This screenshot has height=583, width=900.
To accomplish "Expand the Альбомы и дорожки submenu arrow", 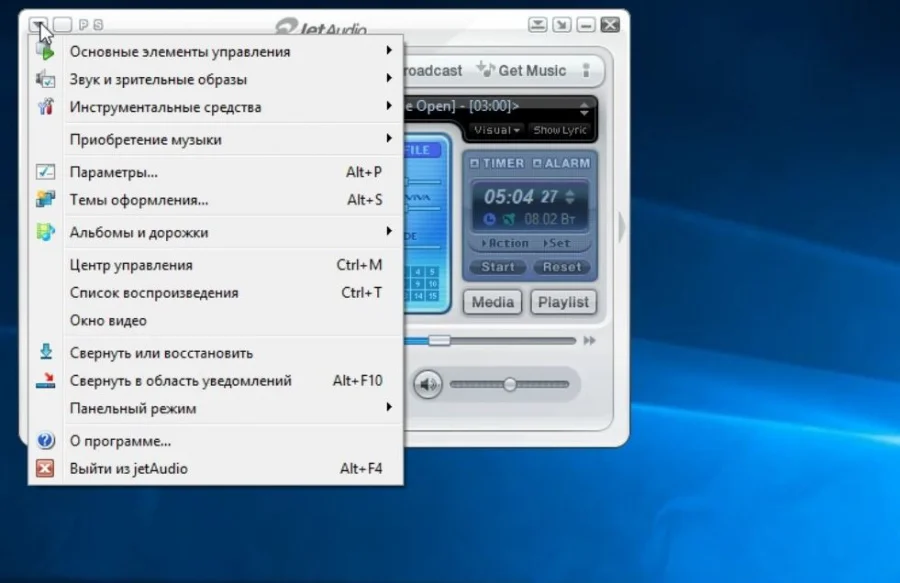I will 389,231.
